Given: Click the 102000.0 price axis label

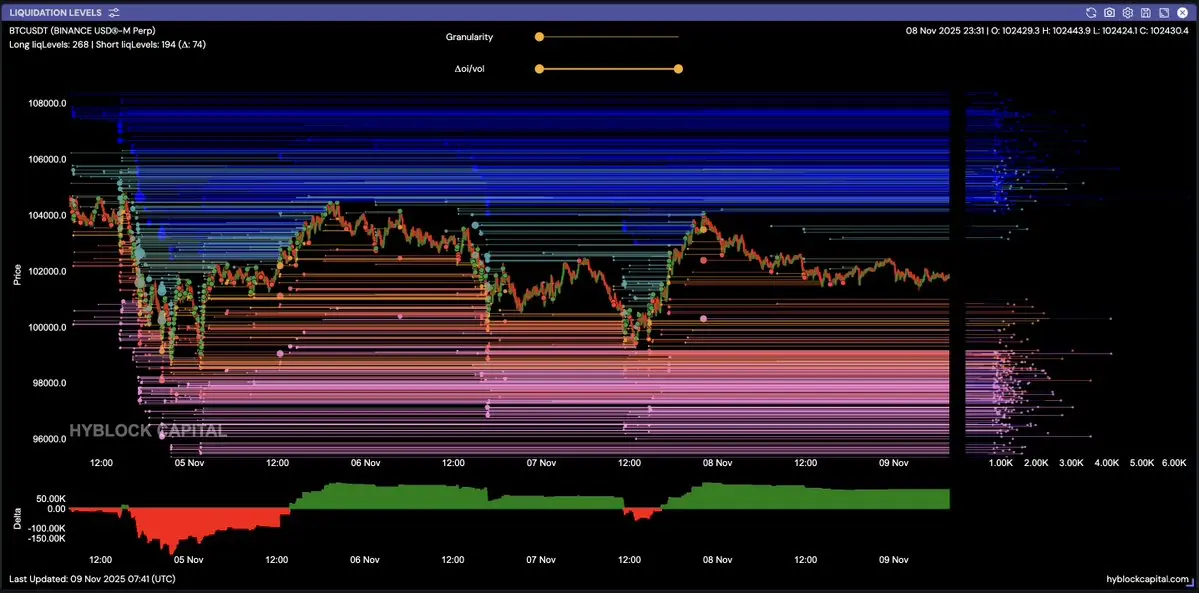Looking at the screenshot, I should tap(48, 271).
